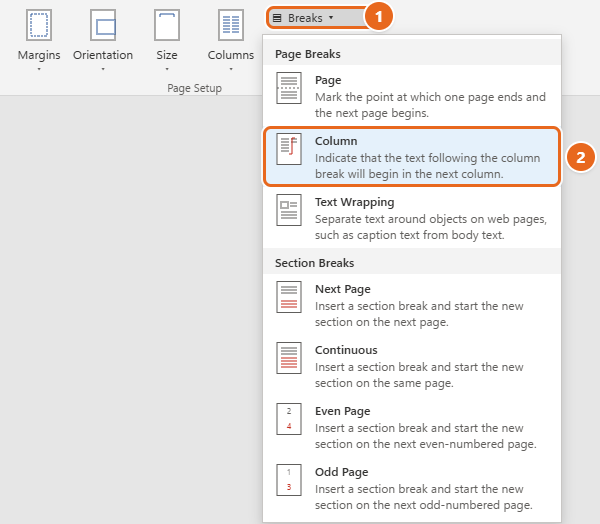Click the Columns label

pos(231,55)
